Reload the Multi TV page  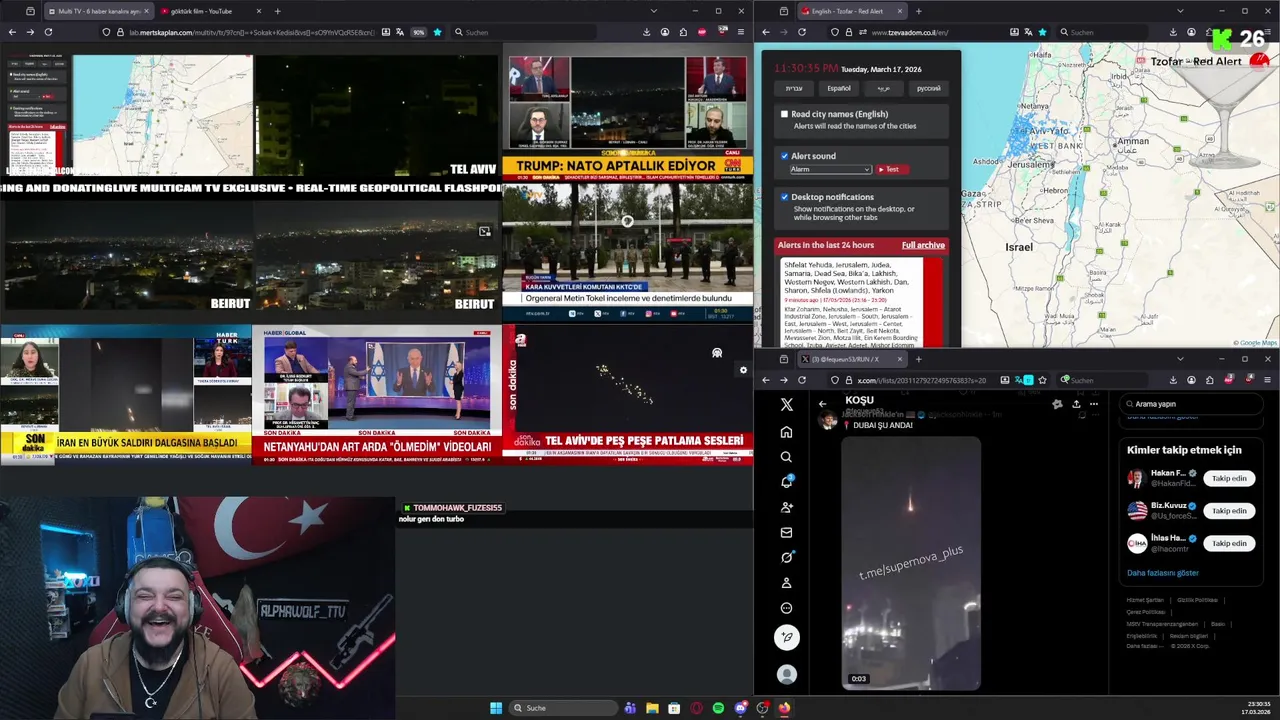coord(47,32)
